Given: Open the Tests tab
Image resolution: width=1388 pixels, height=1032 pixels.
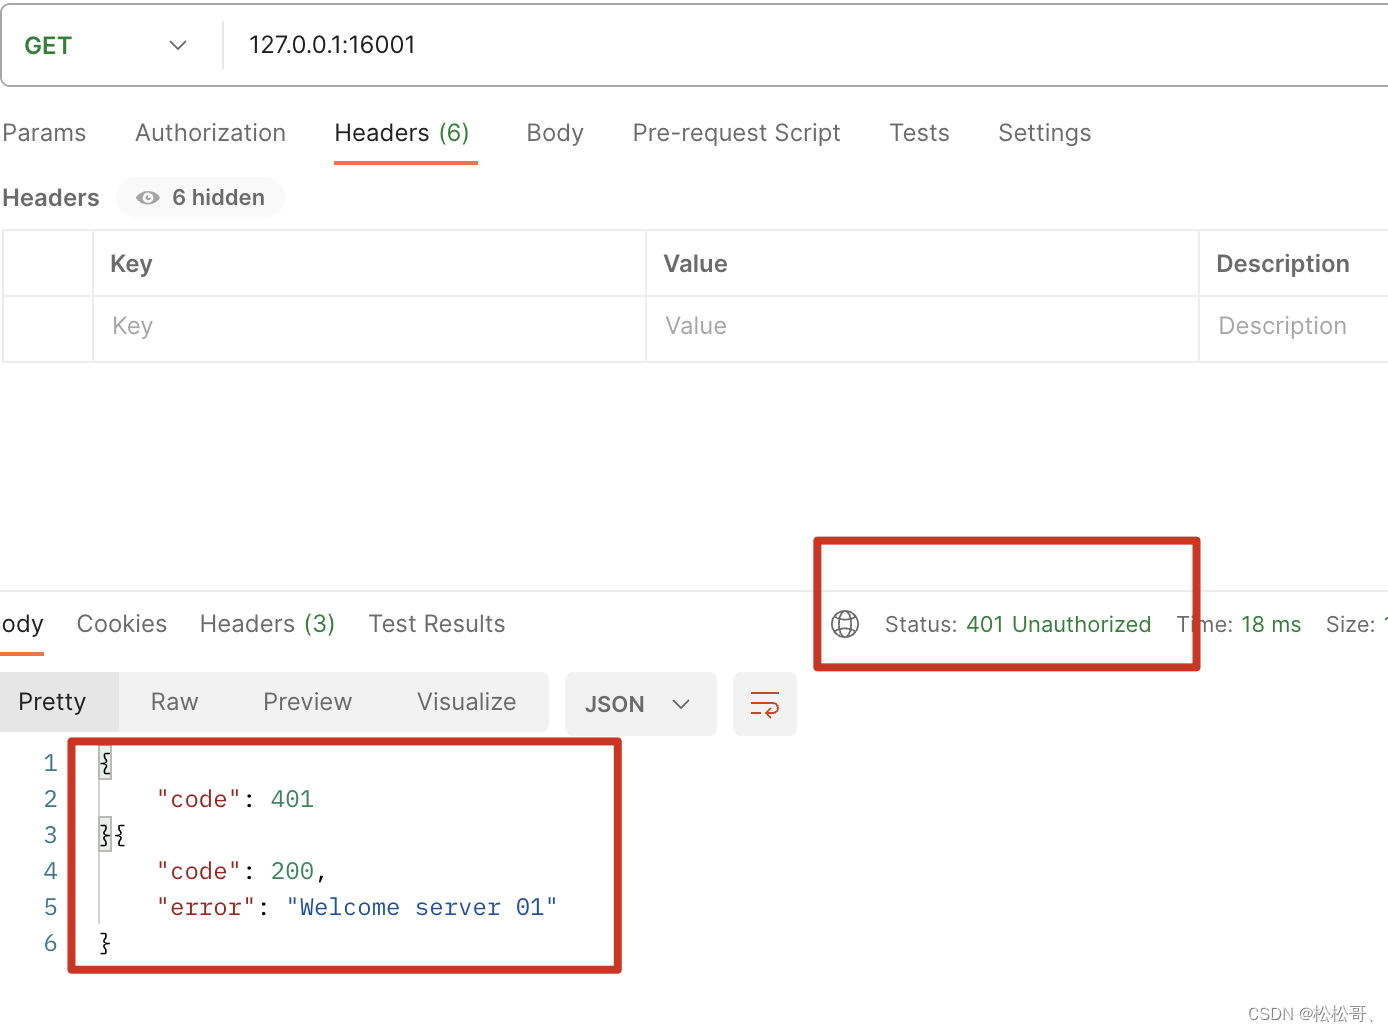Looking at the screenshot, I should [919, 133].
